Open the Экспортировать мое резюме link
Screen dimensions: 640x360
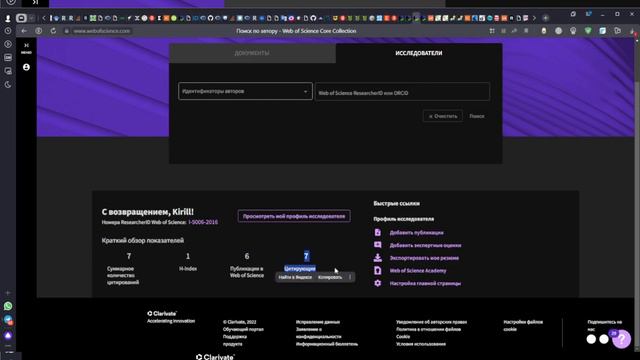pos(424,258)
